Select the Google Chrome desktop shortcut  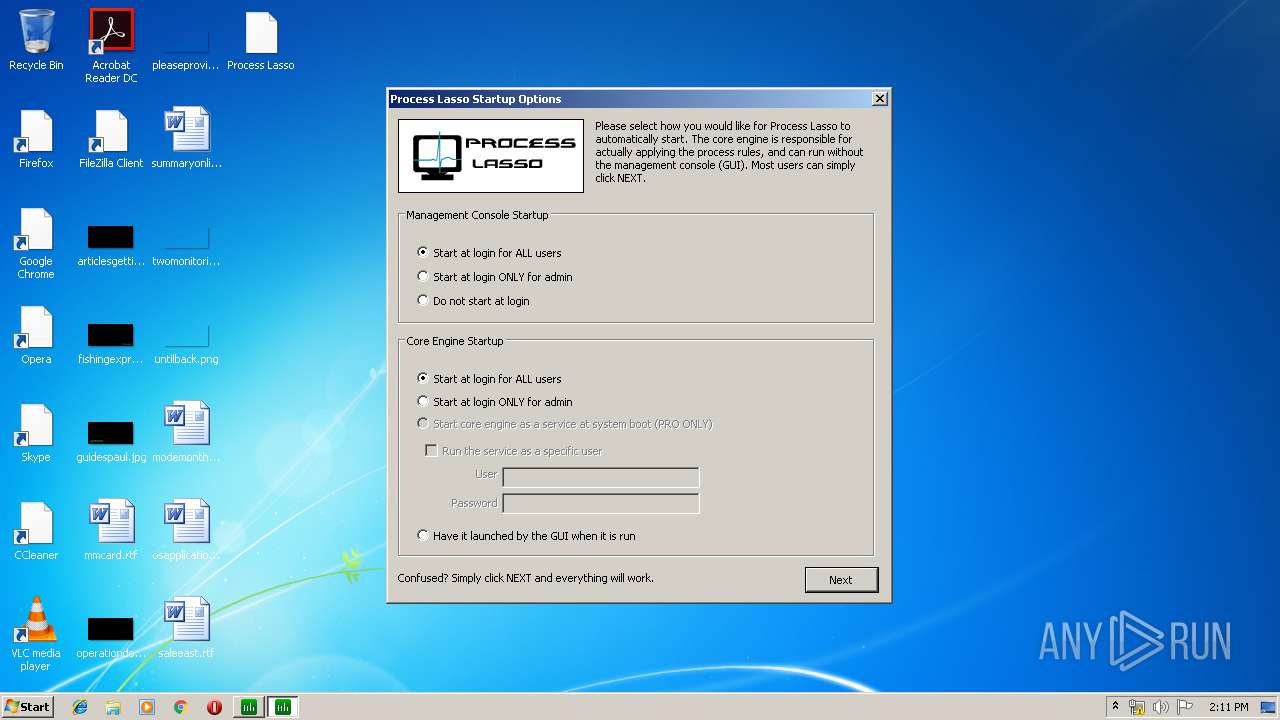coord(36,243)
